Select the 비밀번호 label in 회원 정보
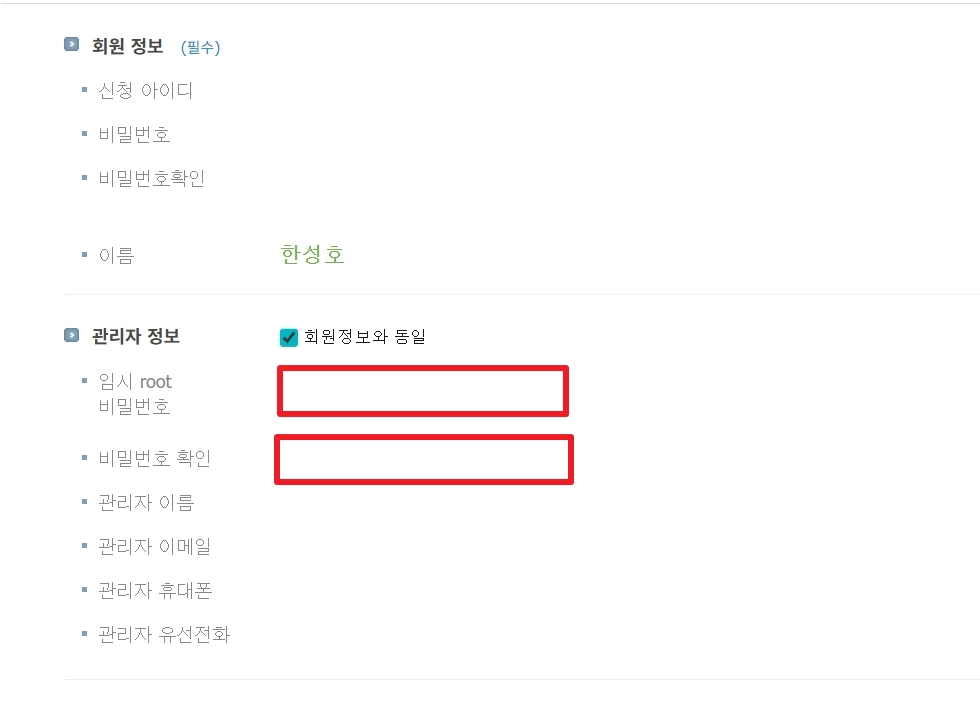 coord(134,134)
